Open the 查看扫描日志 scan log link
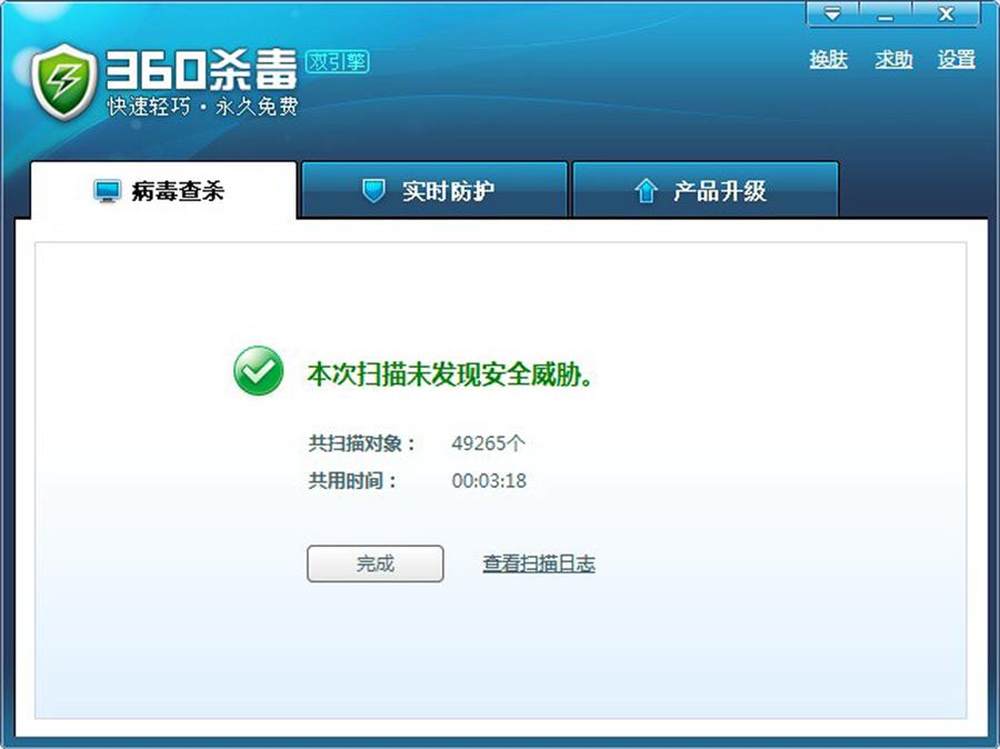Image resolution: width=1000 pixels, height=749 pixels. coord(538,564)
